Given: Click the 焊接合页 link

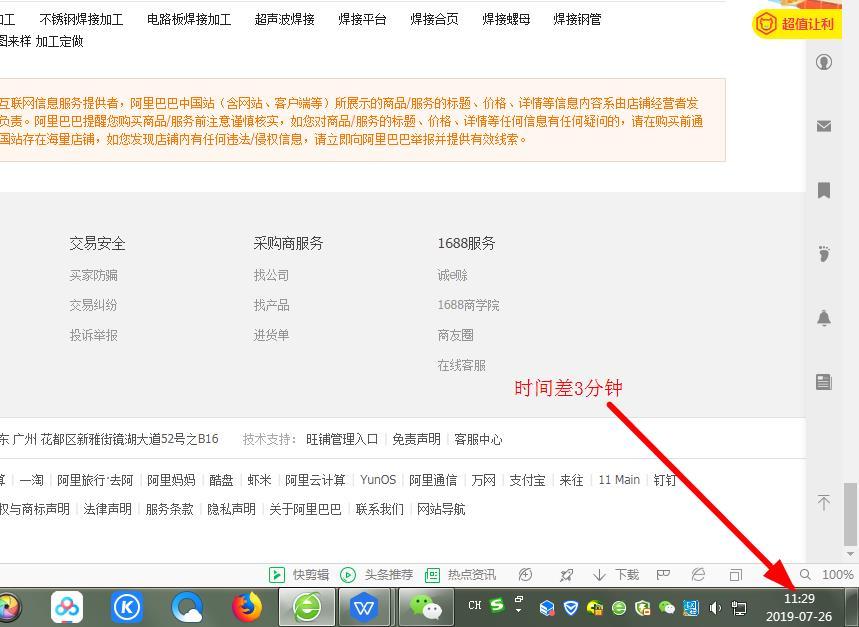Looking at the screenshot, I should 434,20.
